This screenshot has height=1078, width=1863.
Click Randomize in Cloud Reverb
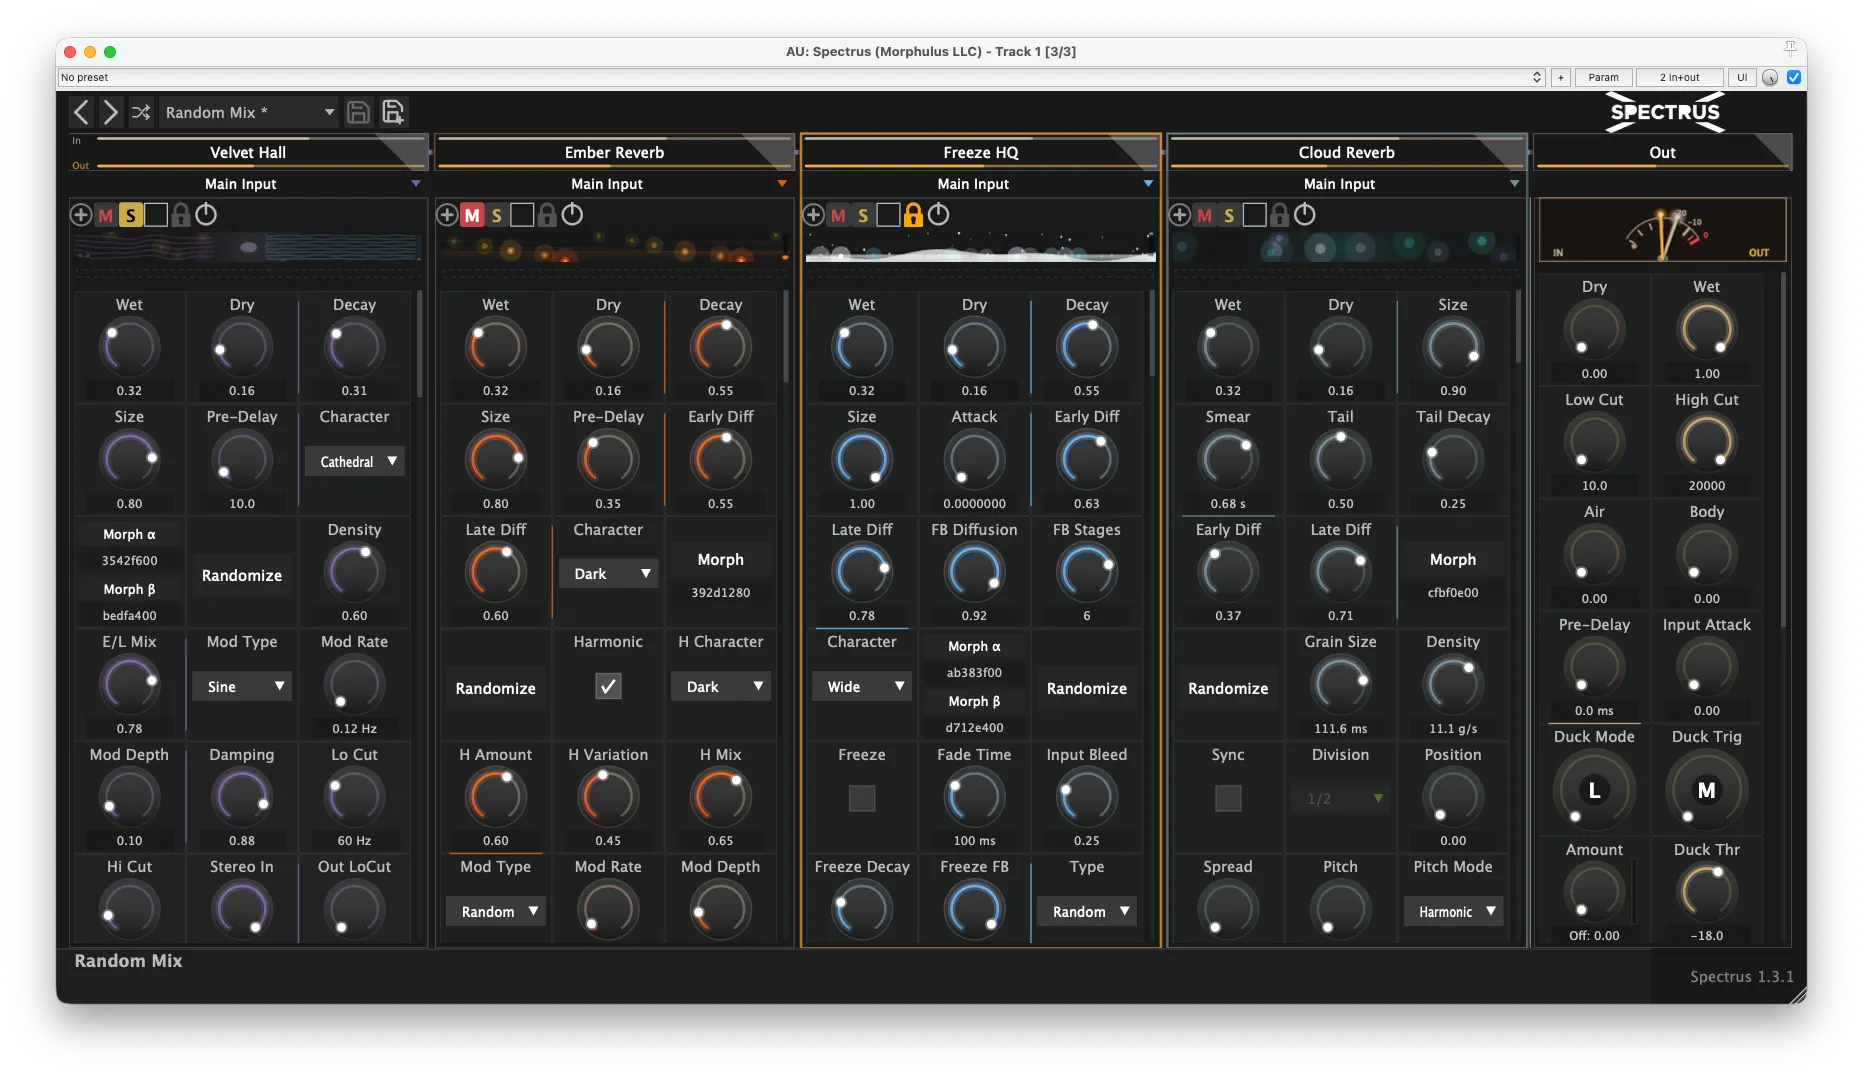tap(1228, 688)
